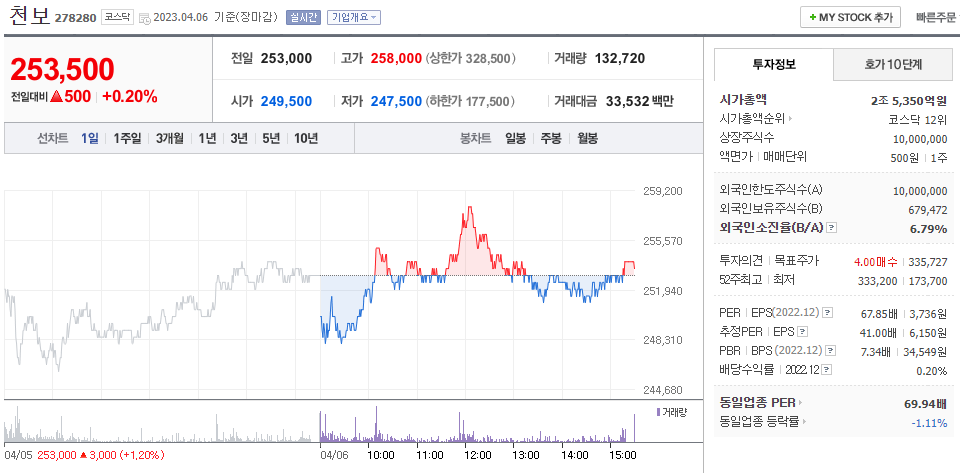Click the help icon next to 추정PER EPS
The height and width of the screenshot is (473, 960).
pyautogui.click(x=803, y=332)
